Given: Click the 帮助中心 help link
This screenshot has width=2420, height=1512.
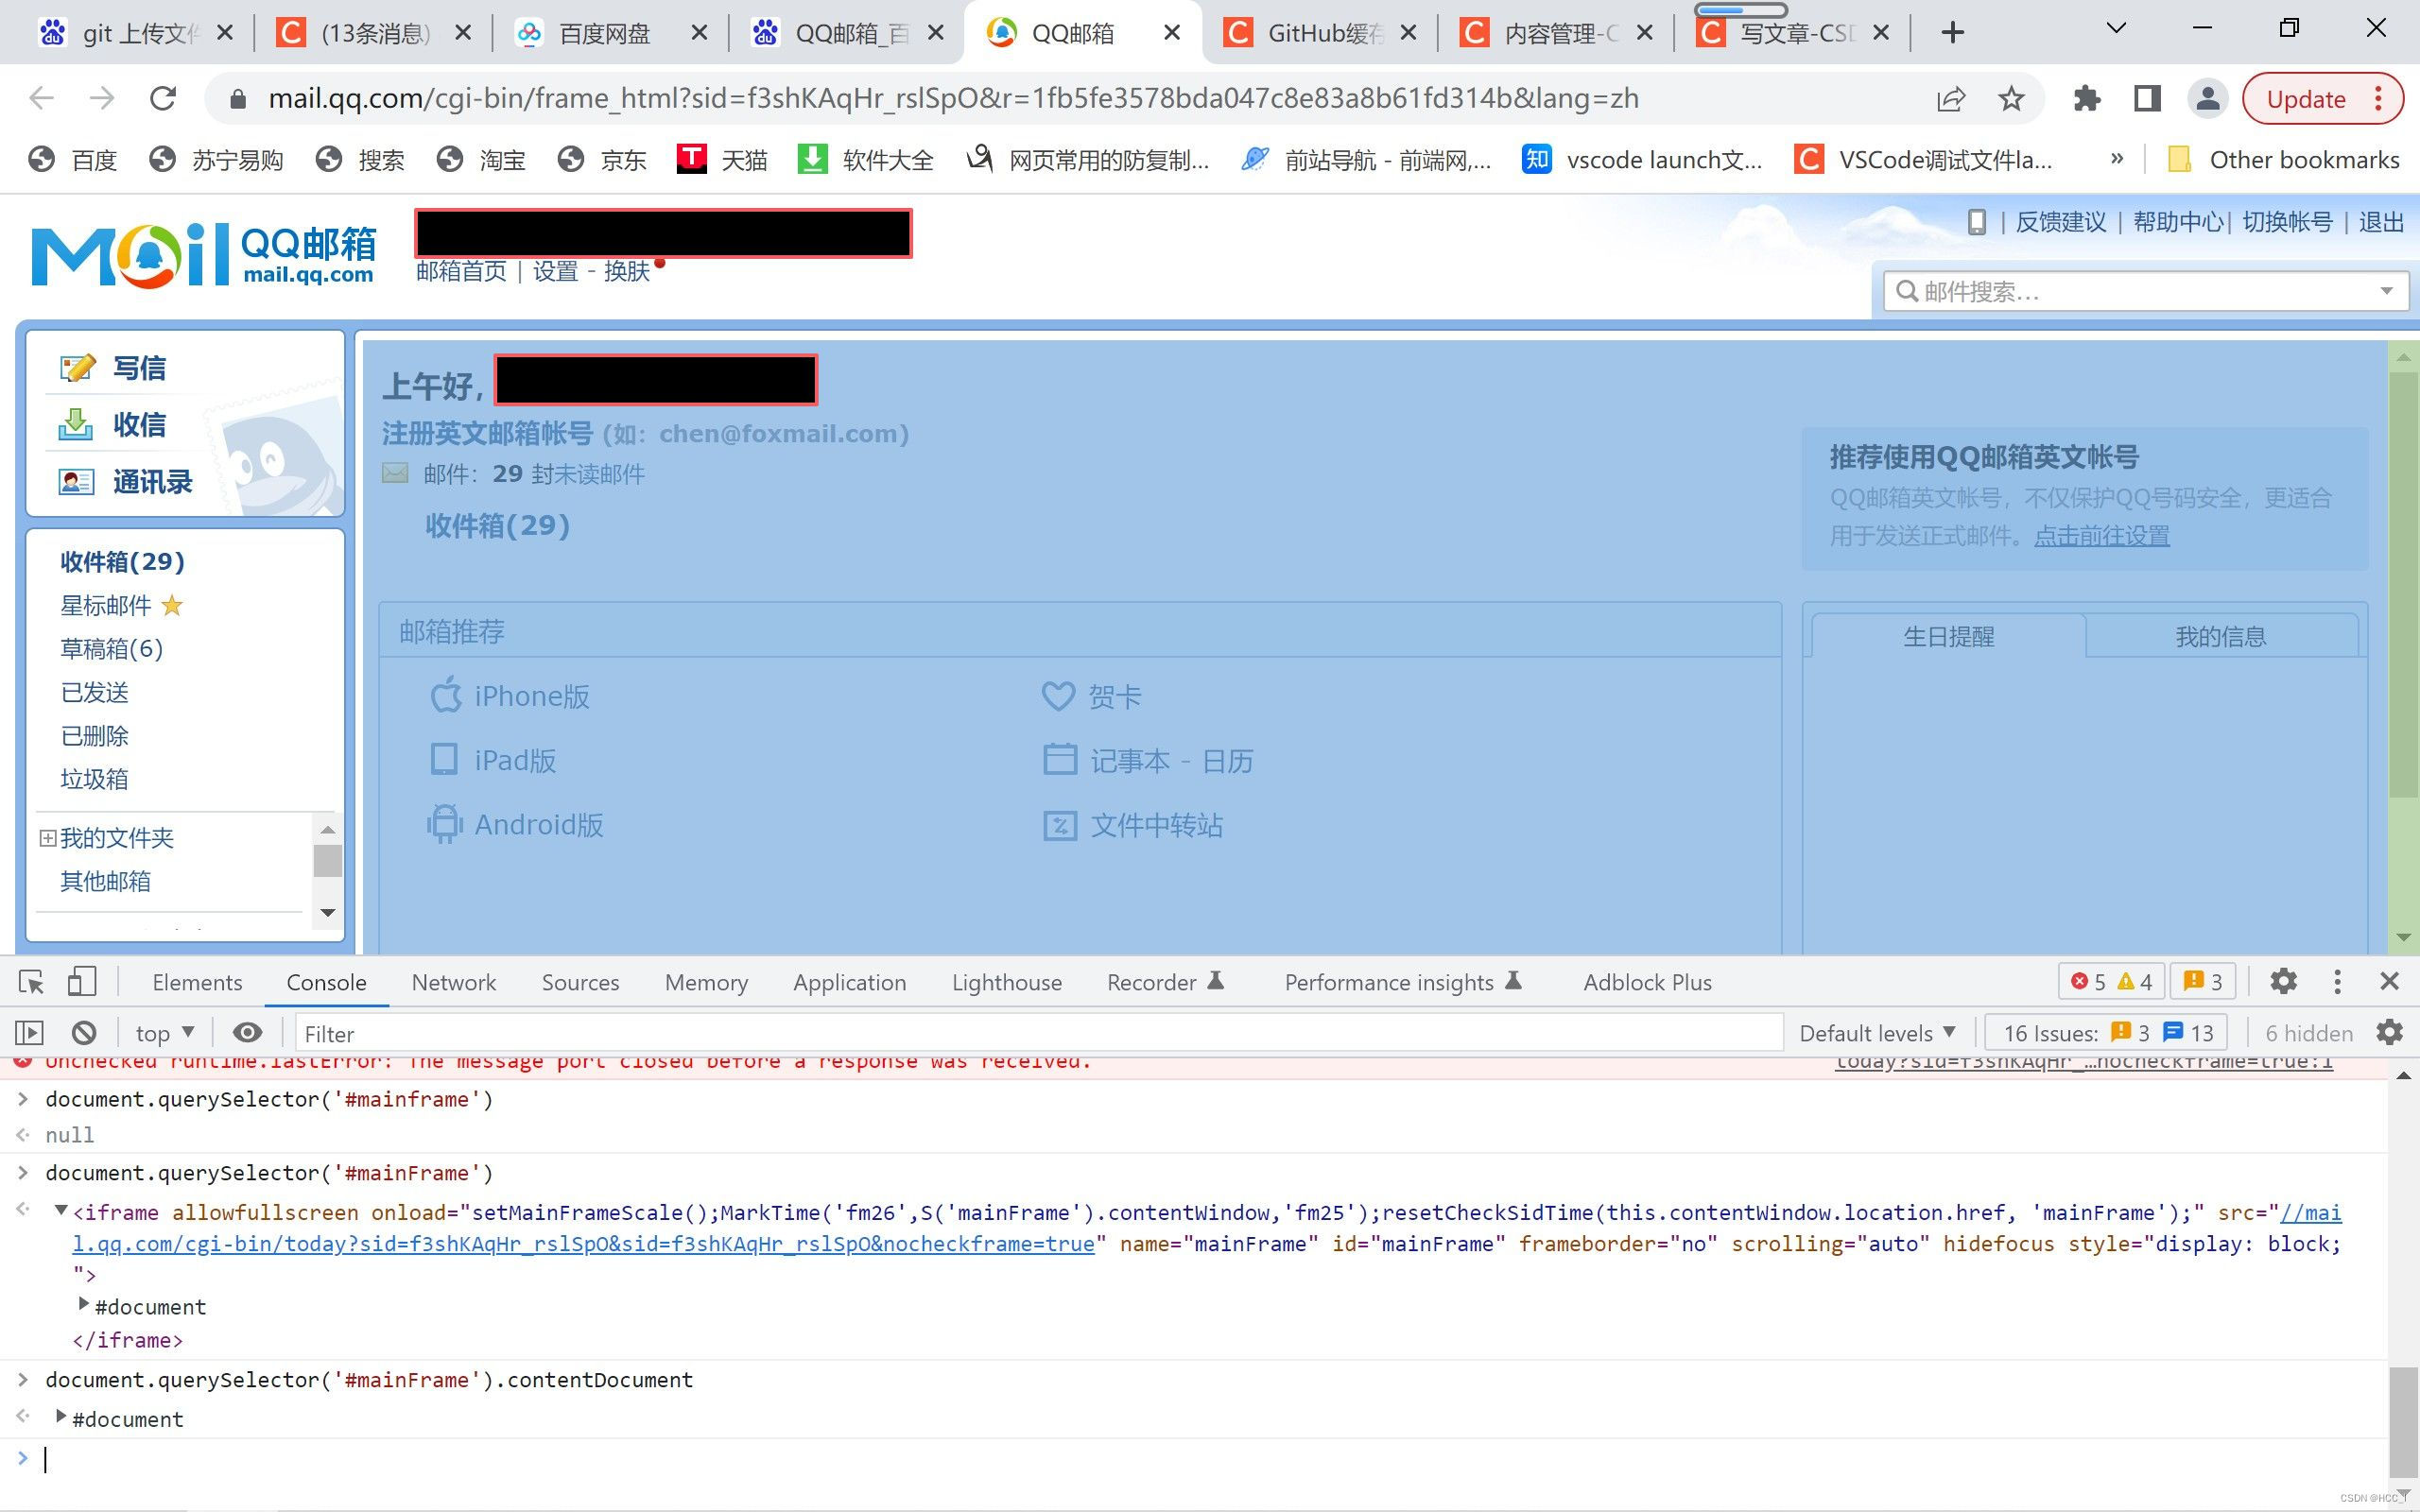Looking at the screenshot, I should pyautogui.click(x=2178, y=222).
